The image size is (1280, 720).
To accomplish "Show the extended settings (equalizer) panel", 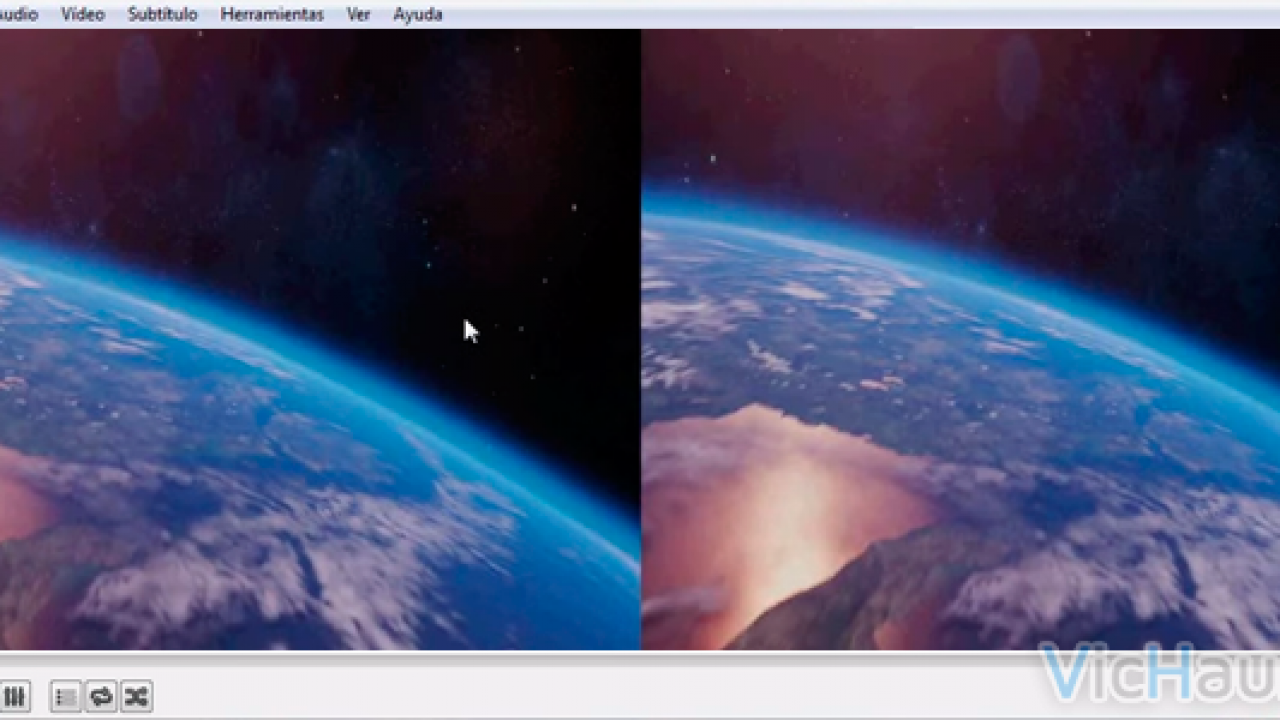I will tap(14, 696).
